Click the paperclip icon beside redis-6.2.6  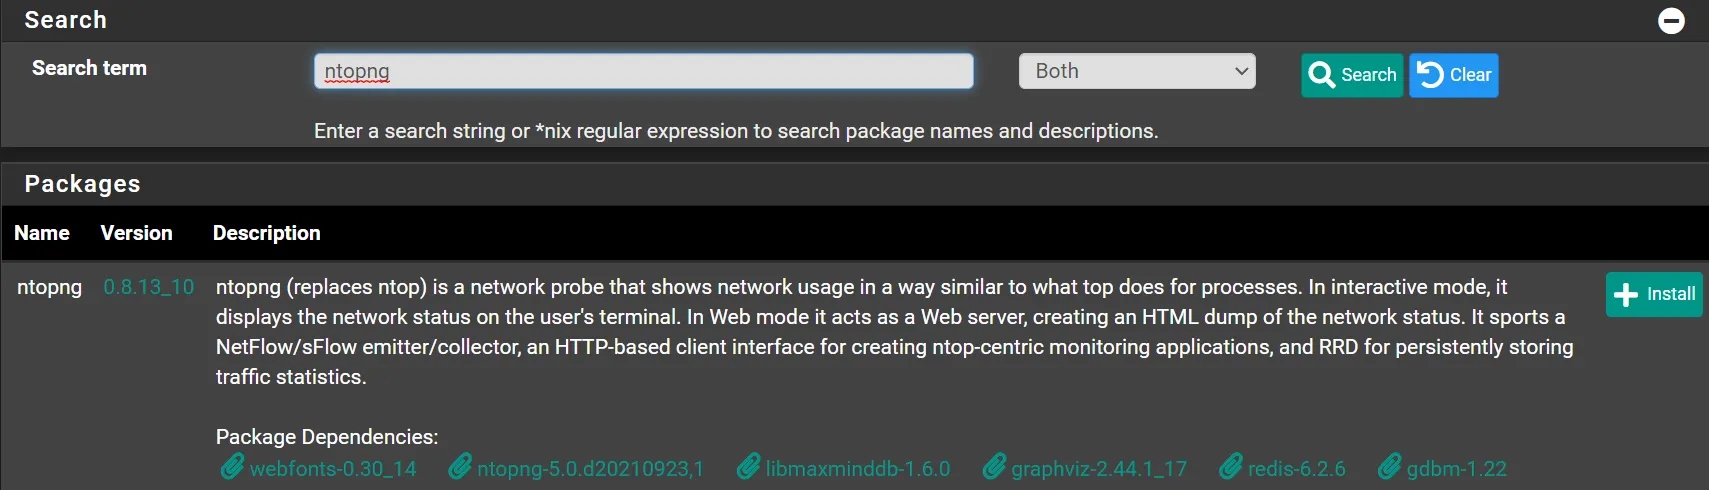pyautogui.click(x=1231, y=467)
